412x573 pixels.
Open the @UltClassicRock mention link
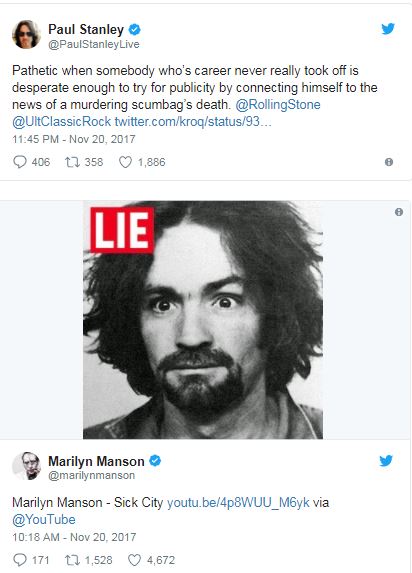(x=61, y=121)
